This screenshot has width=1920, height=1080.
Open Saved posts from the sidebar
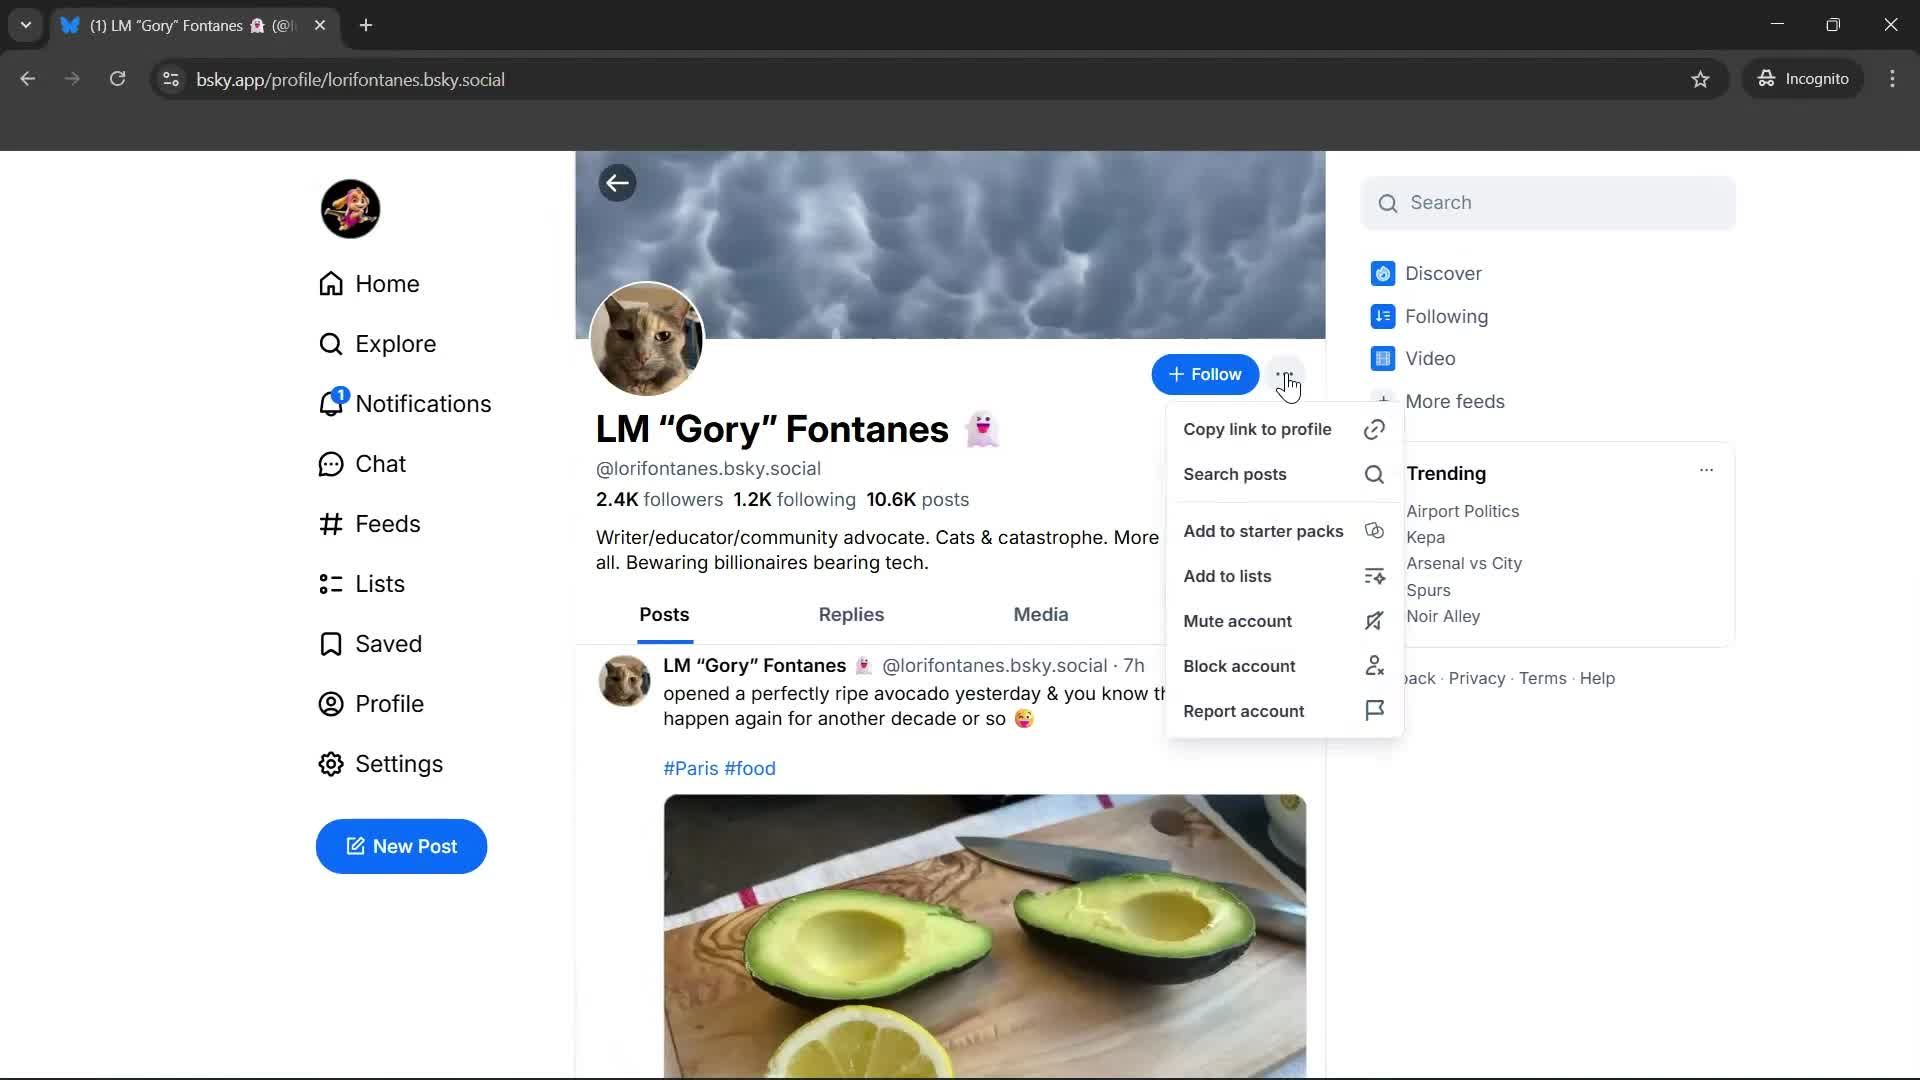(390, 643)
